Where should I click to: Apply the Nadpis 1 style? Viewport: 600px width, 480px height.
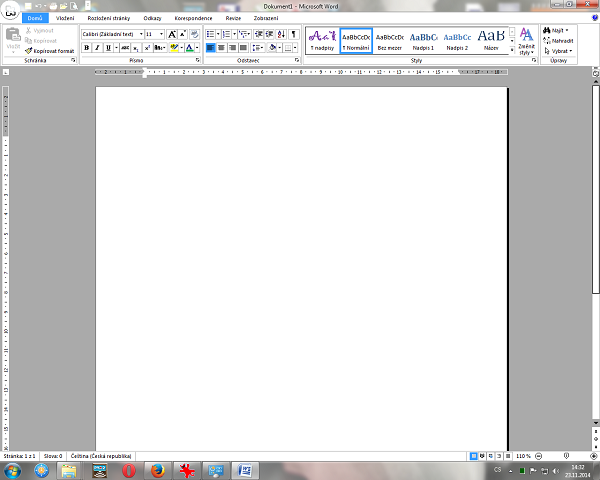[423, 40]
